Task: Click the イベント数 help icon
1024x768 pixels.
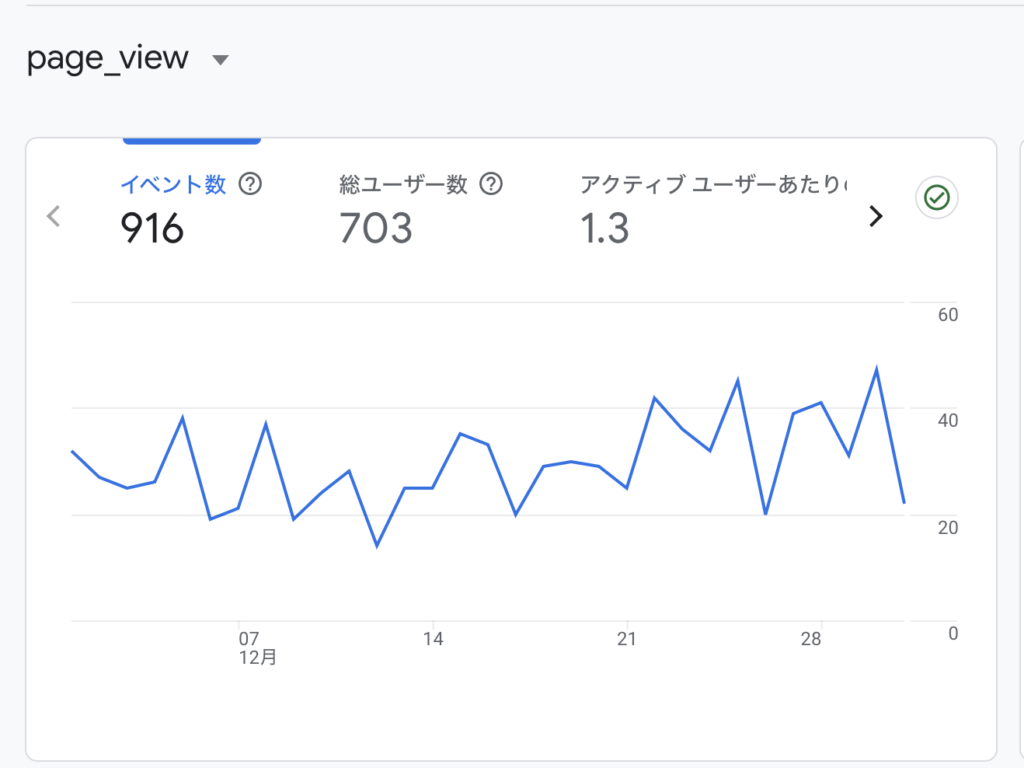Action: pos(252,184)
